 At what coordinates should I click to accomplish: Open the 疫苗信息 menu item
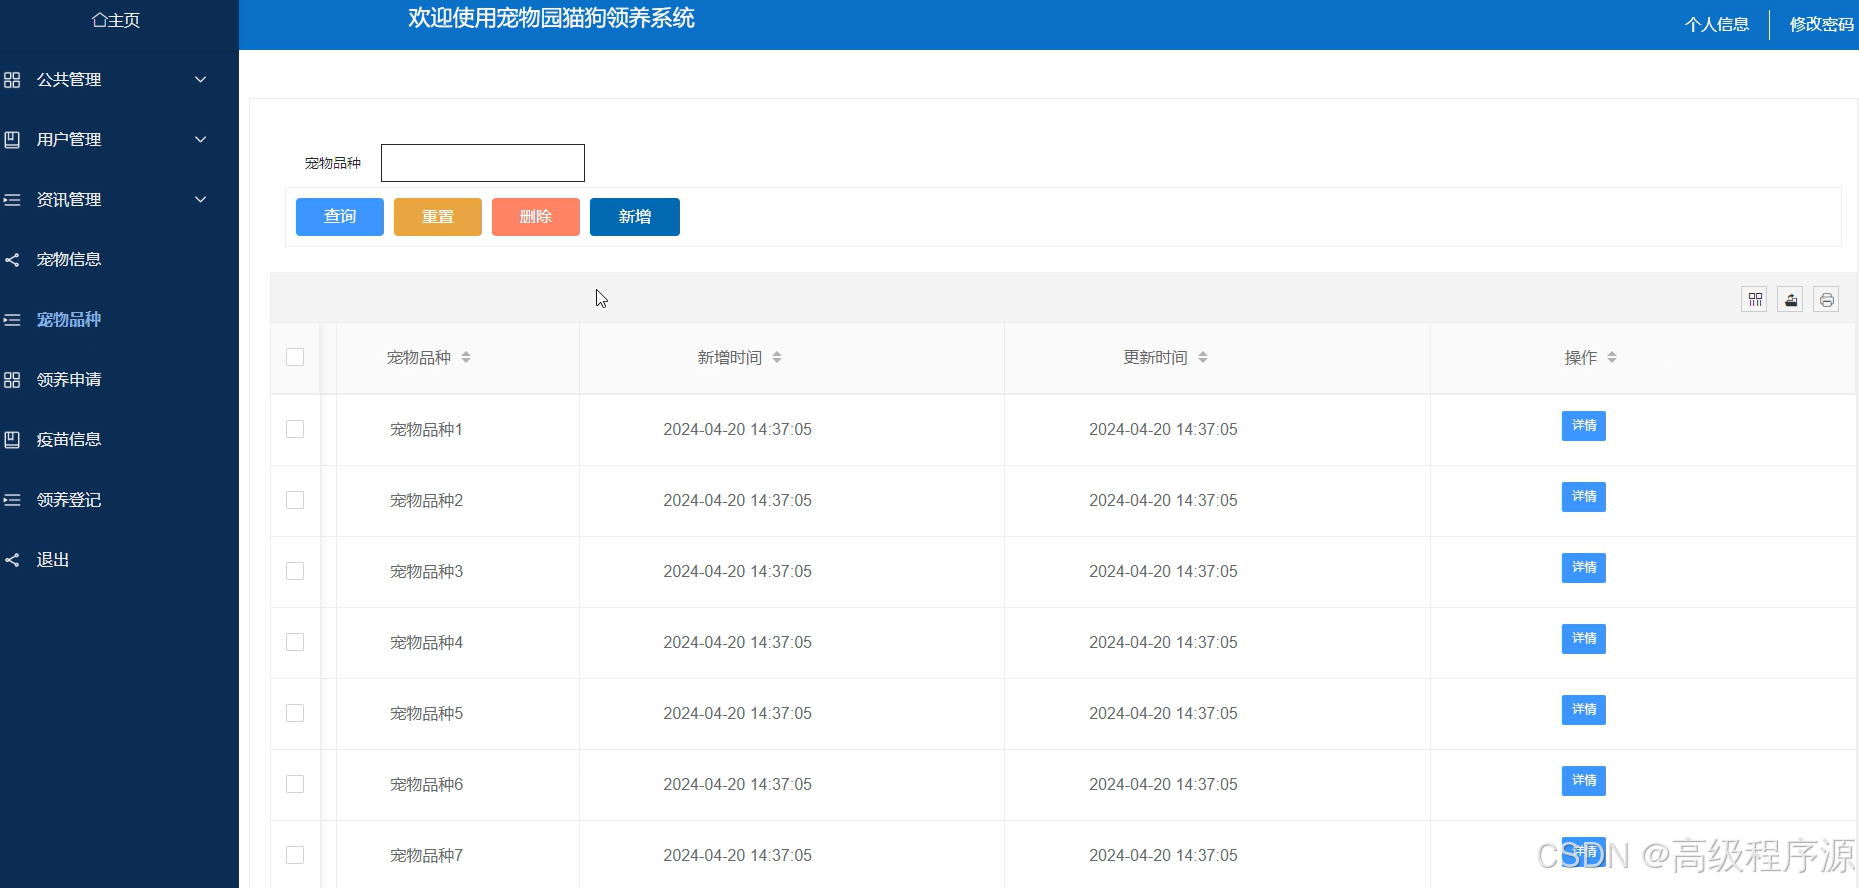click(69, 440)
